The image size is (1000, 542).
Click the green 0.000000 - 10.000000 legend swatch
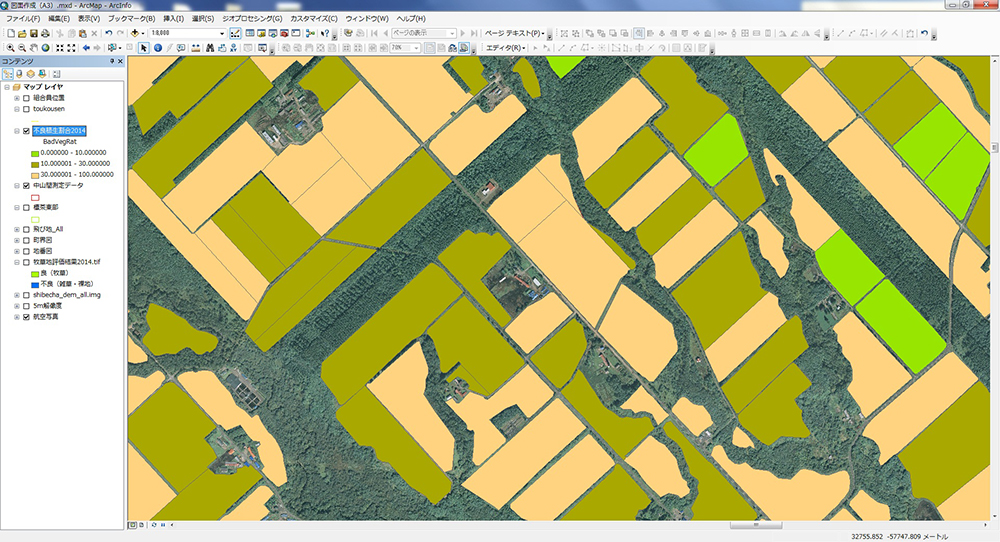(x=35, y=152)
